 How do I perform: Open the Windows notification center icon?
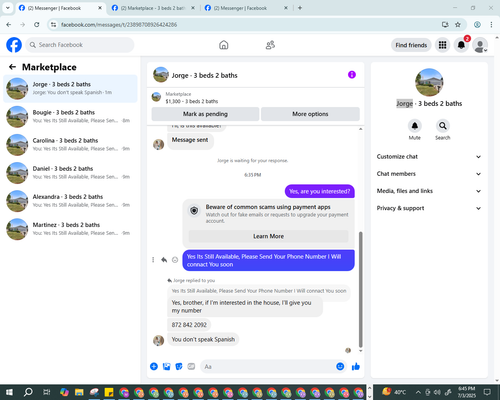(487, 392)
